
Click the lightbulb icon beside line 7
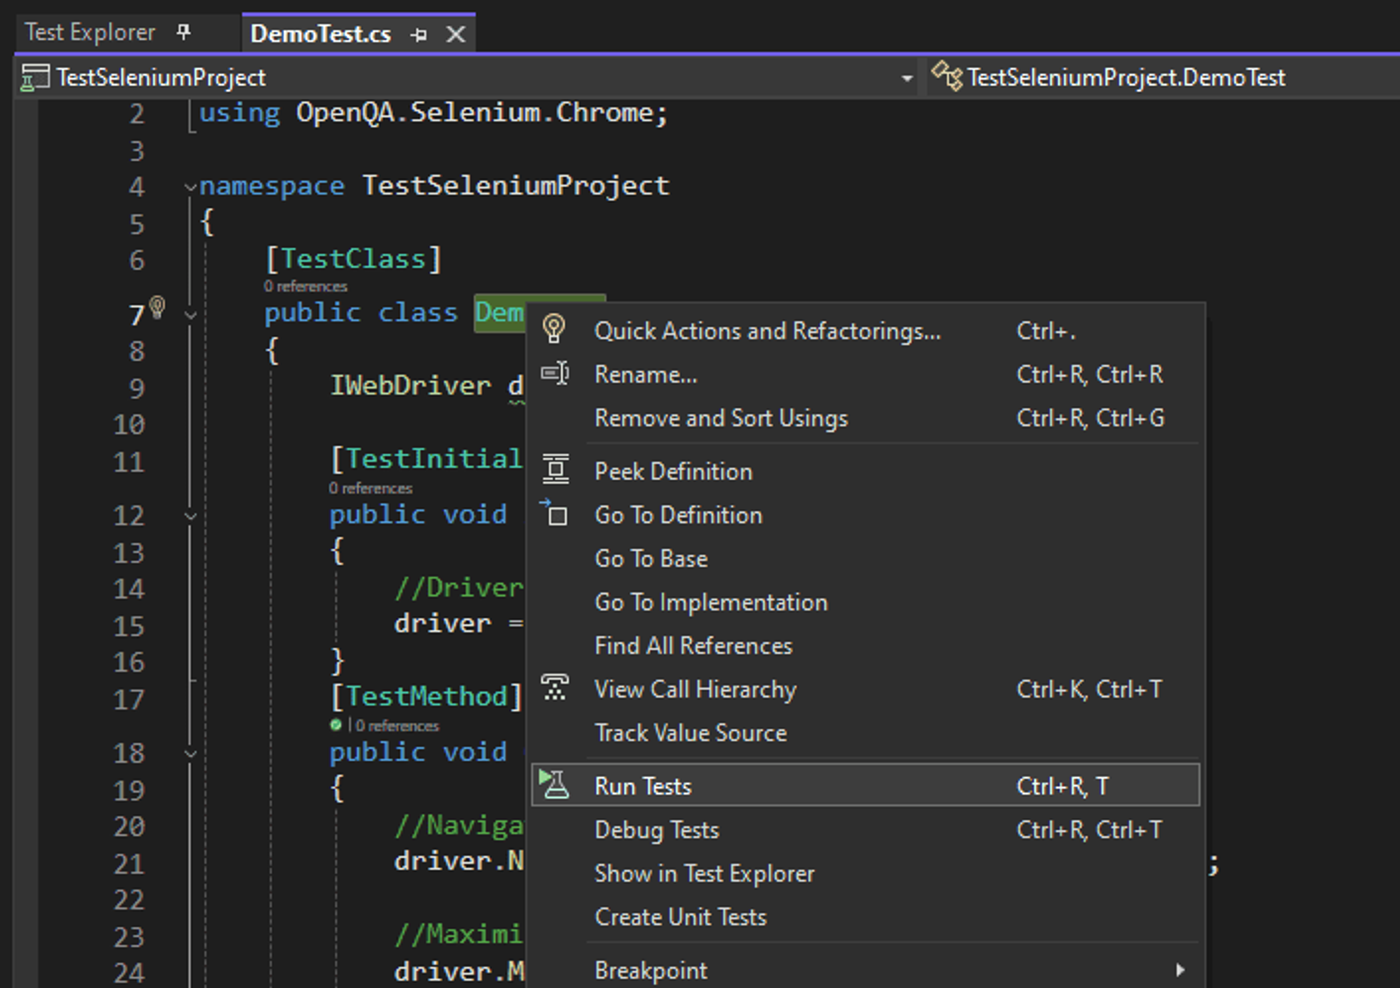click(157, 306)
